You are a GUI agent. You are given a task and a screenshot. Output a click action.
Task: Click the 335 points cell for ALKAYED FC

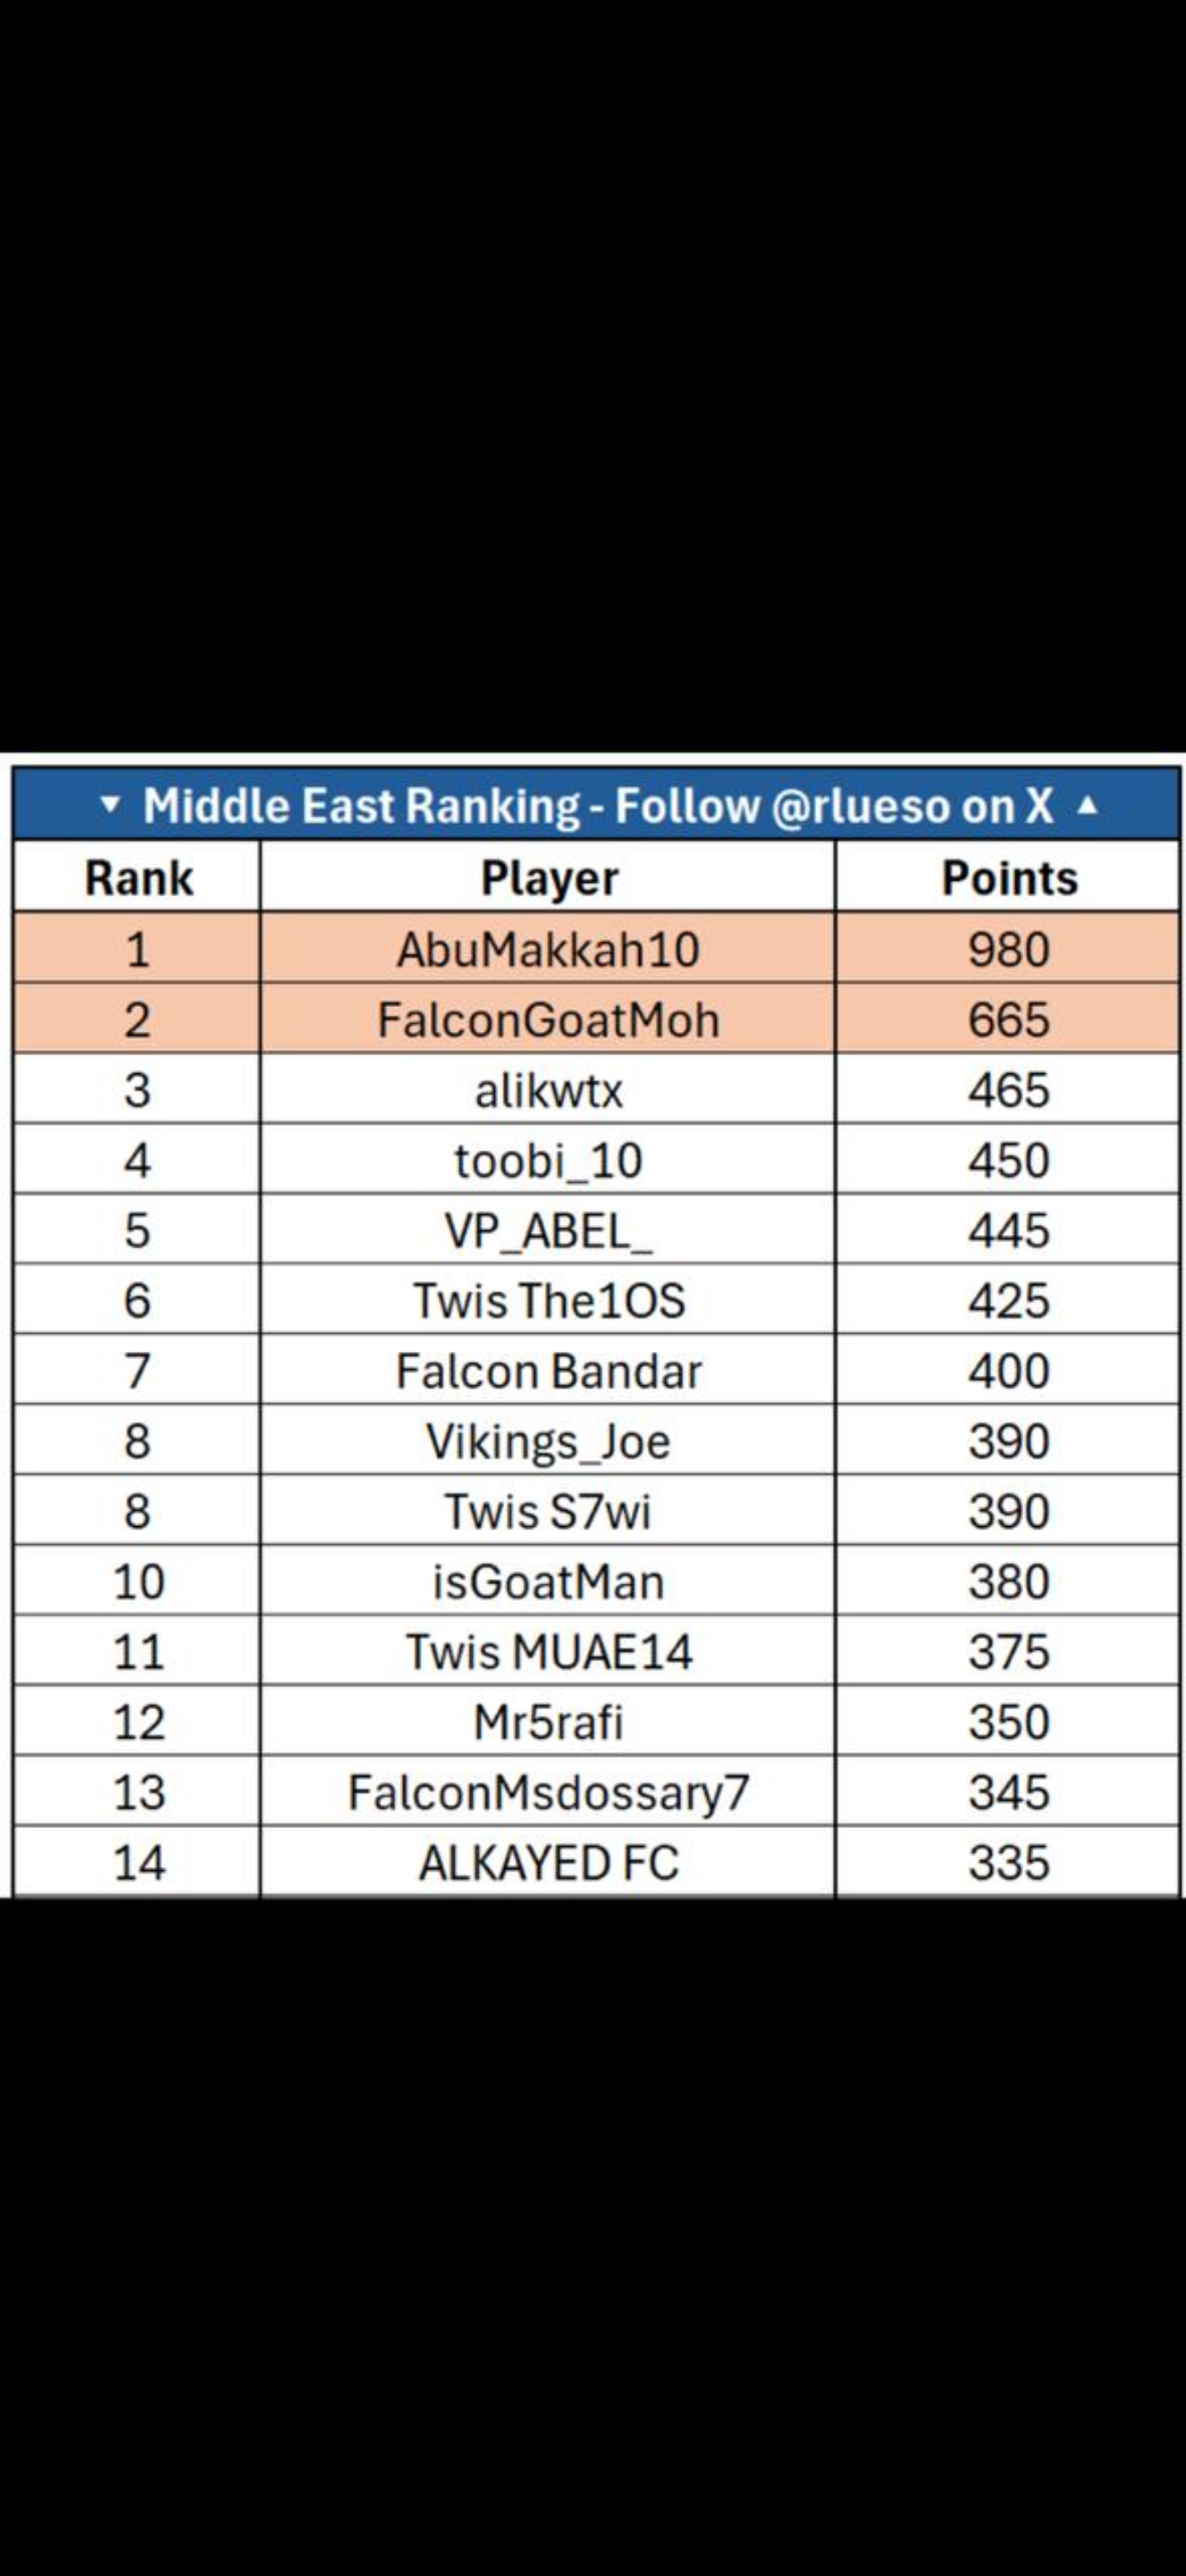coord(1008,1862)
